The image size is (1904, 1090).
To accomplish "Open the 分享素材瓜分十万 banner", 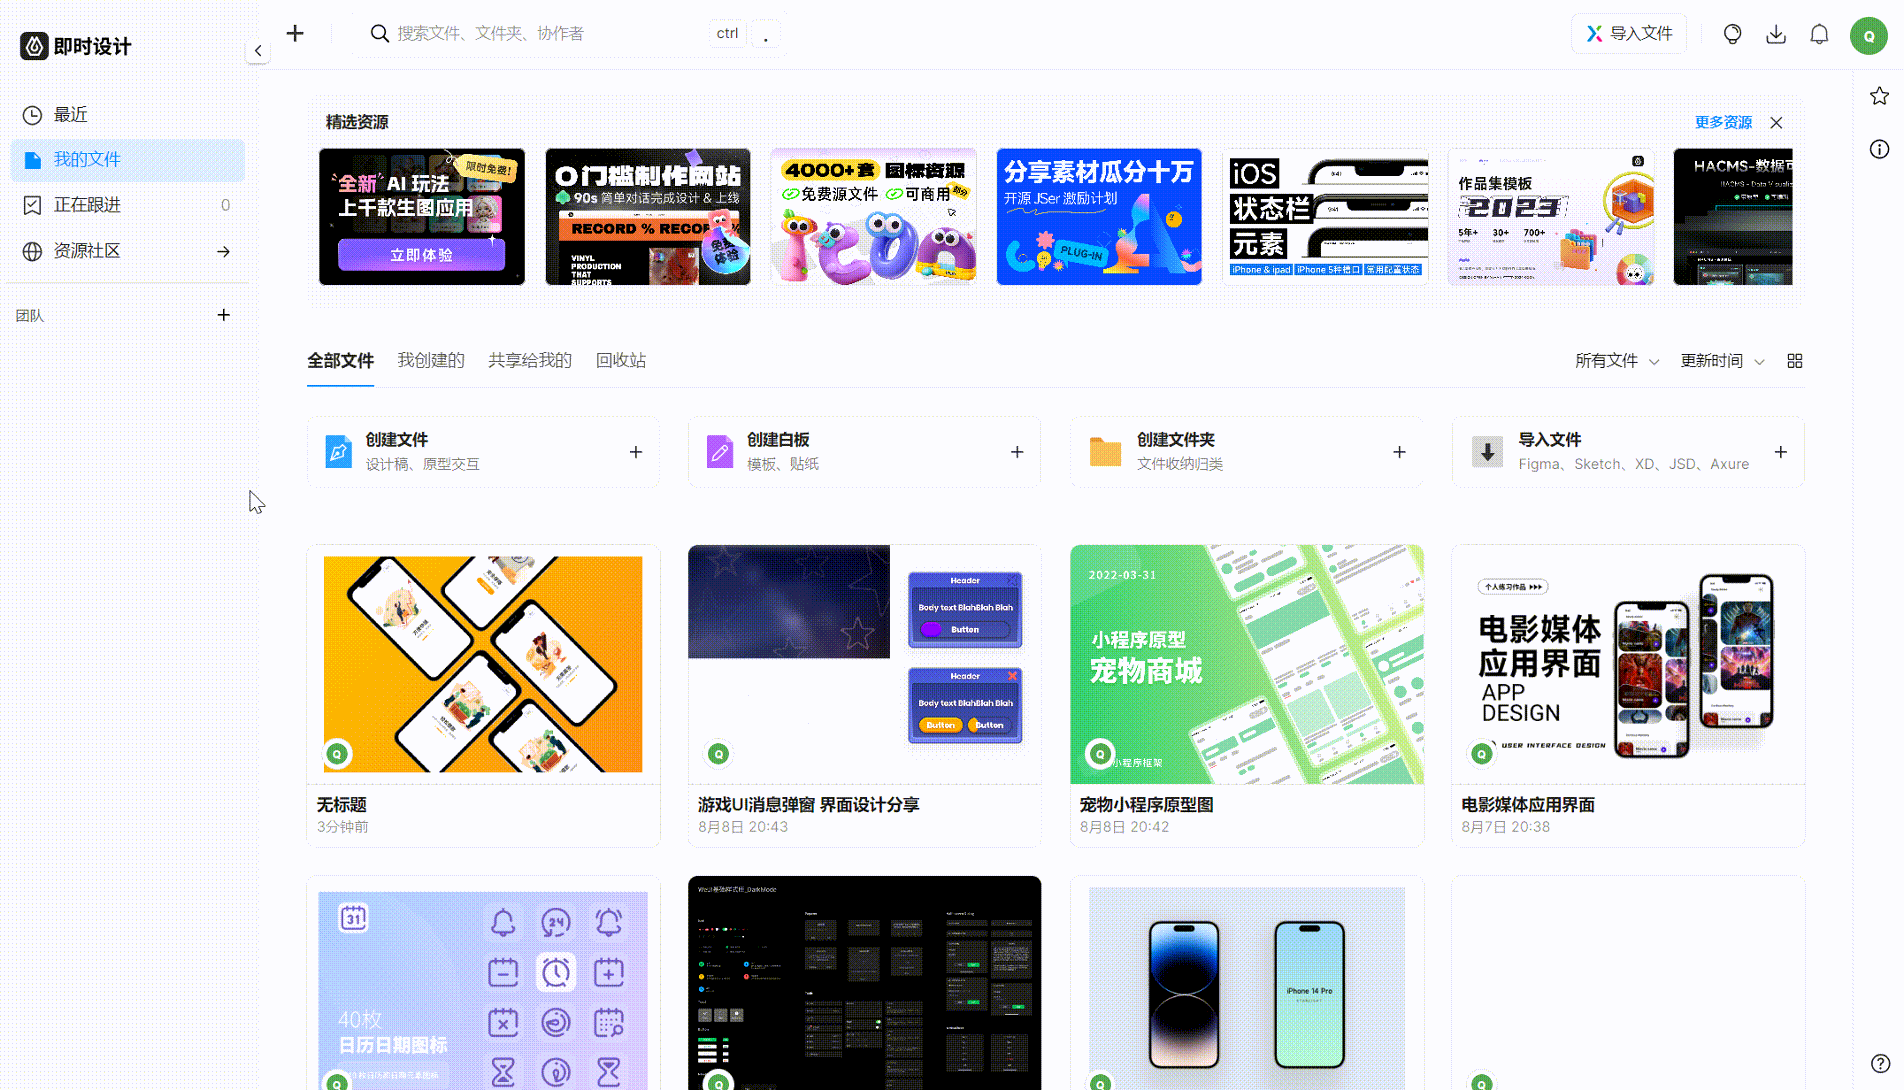I will 1099,217.
